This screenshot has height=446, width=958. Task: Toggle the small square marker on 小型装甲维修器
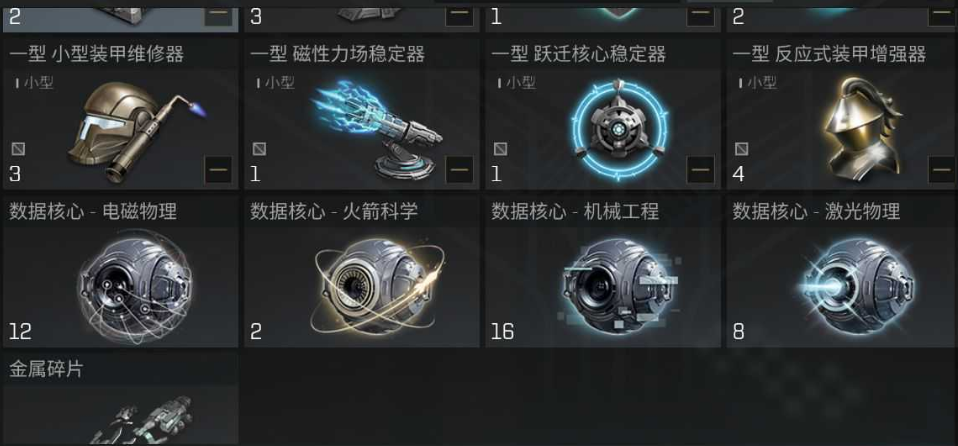click(18, 148)
